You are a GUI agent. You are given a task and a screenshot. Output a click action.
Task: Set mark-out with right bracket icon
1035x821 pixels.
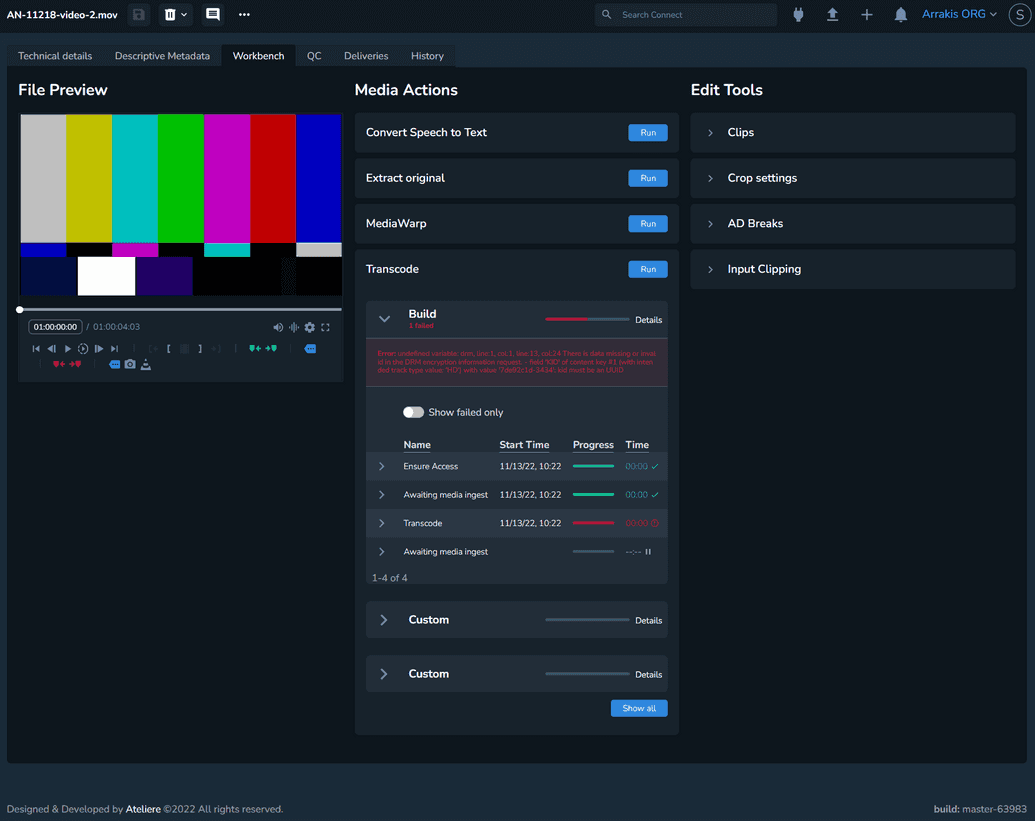click(200, 348)
